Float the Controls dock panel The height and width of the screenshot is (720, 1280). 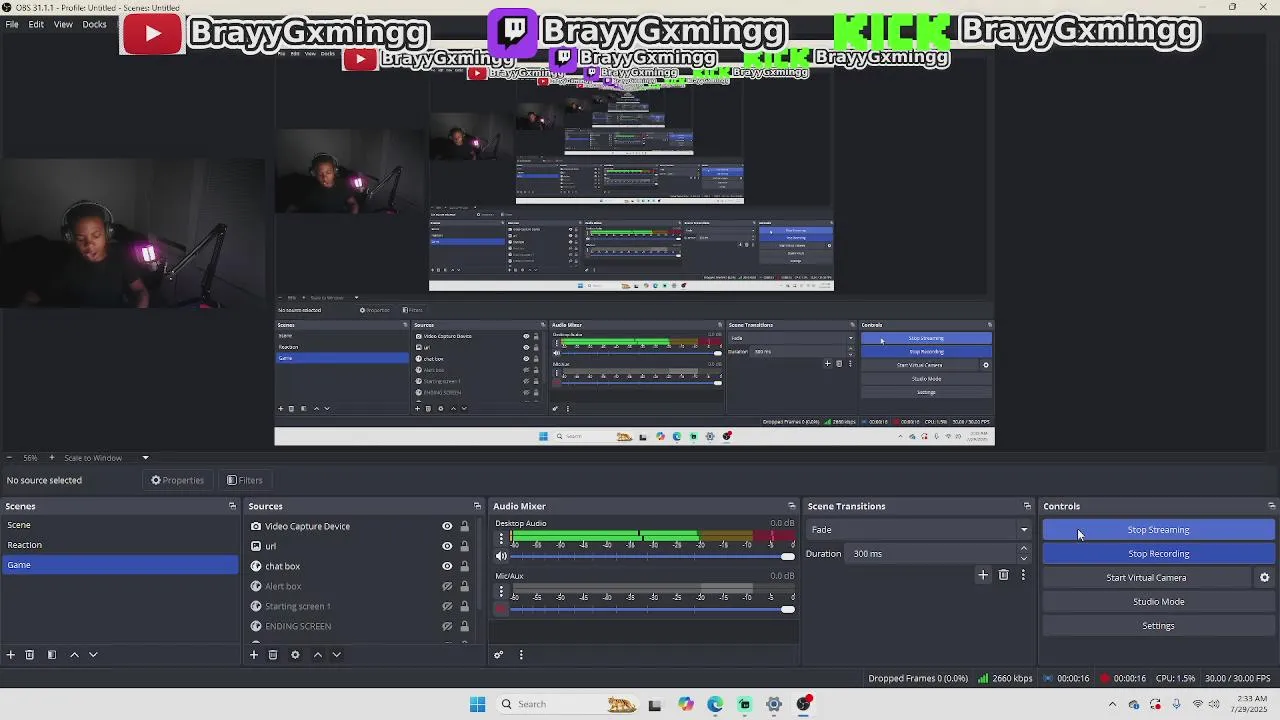(x=1271, y=506)
